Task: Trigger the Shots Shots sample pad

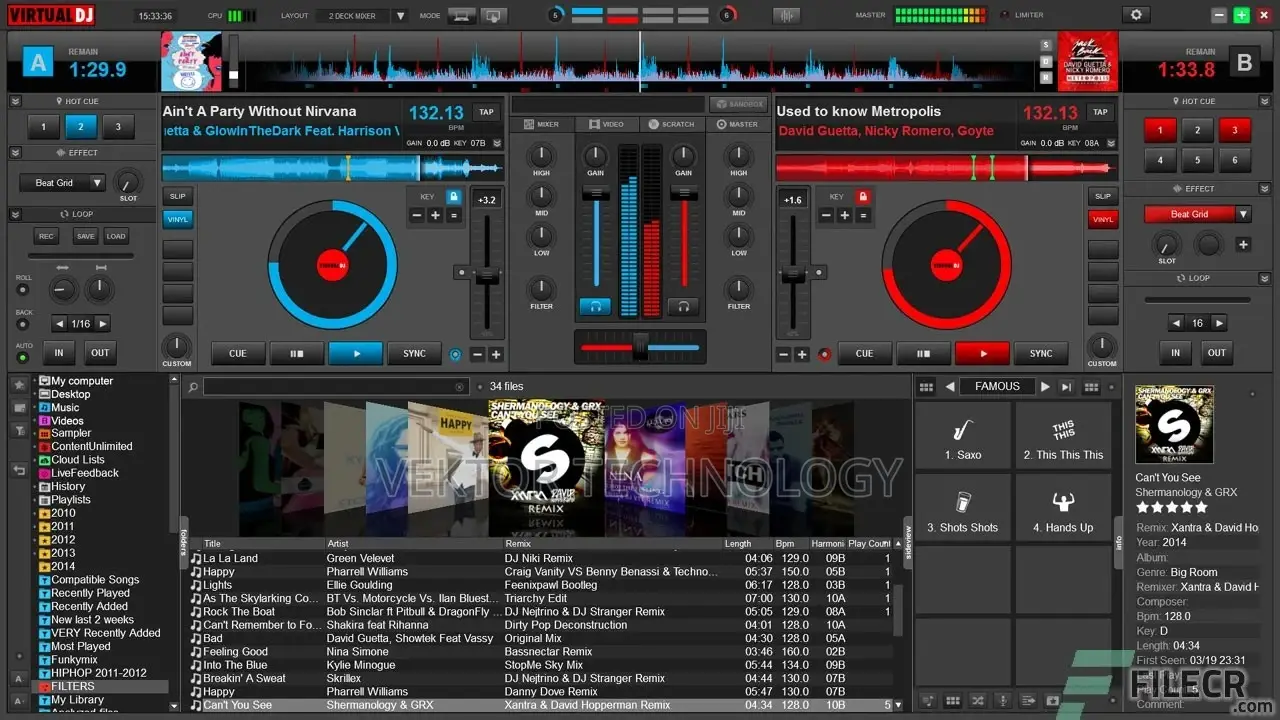Action: [963, 510]
